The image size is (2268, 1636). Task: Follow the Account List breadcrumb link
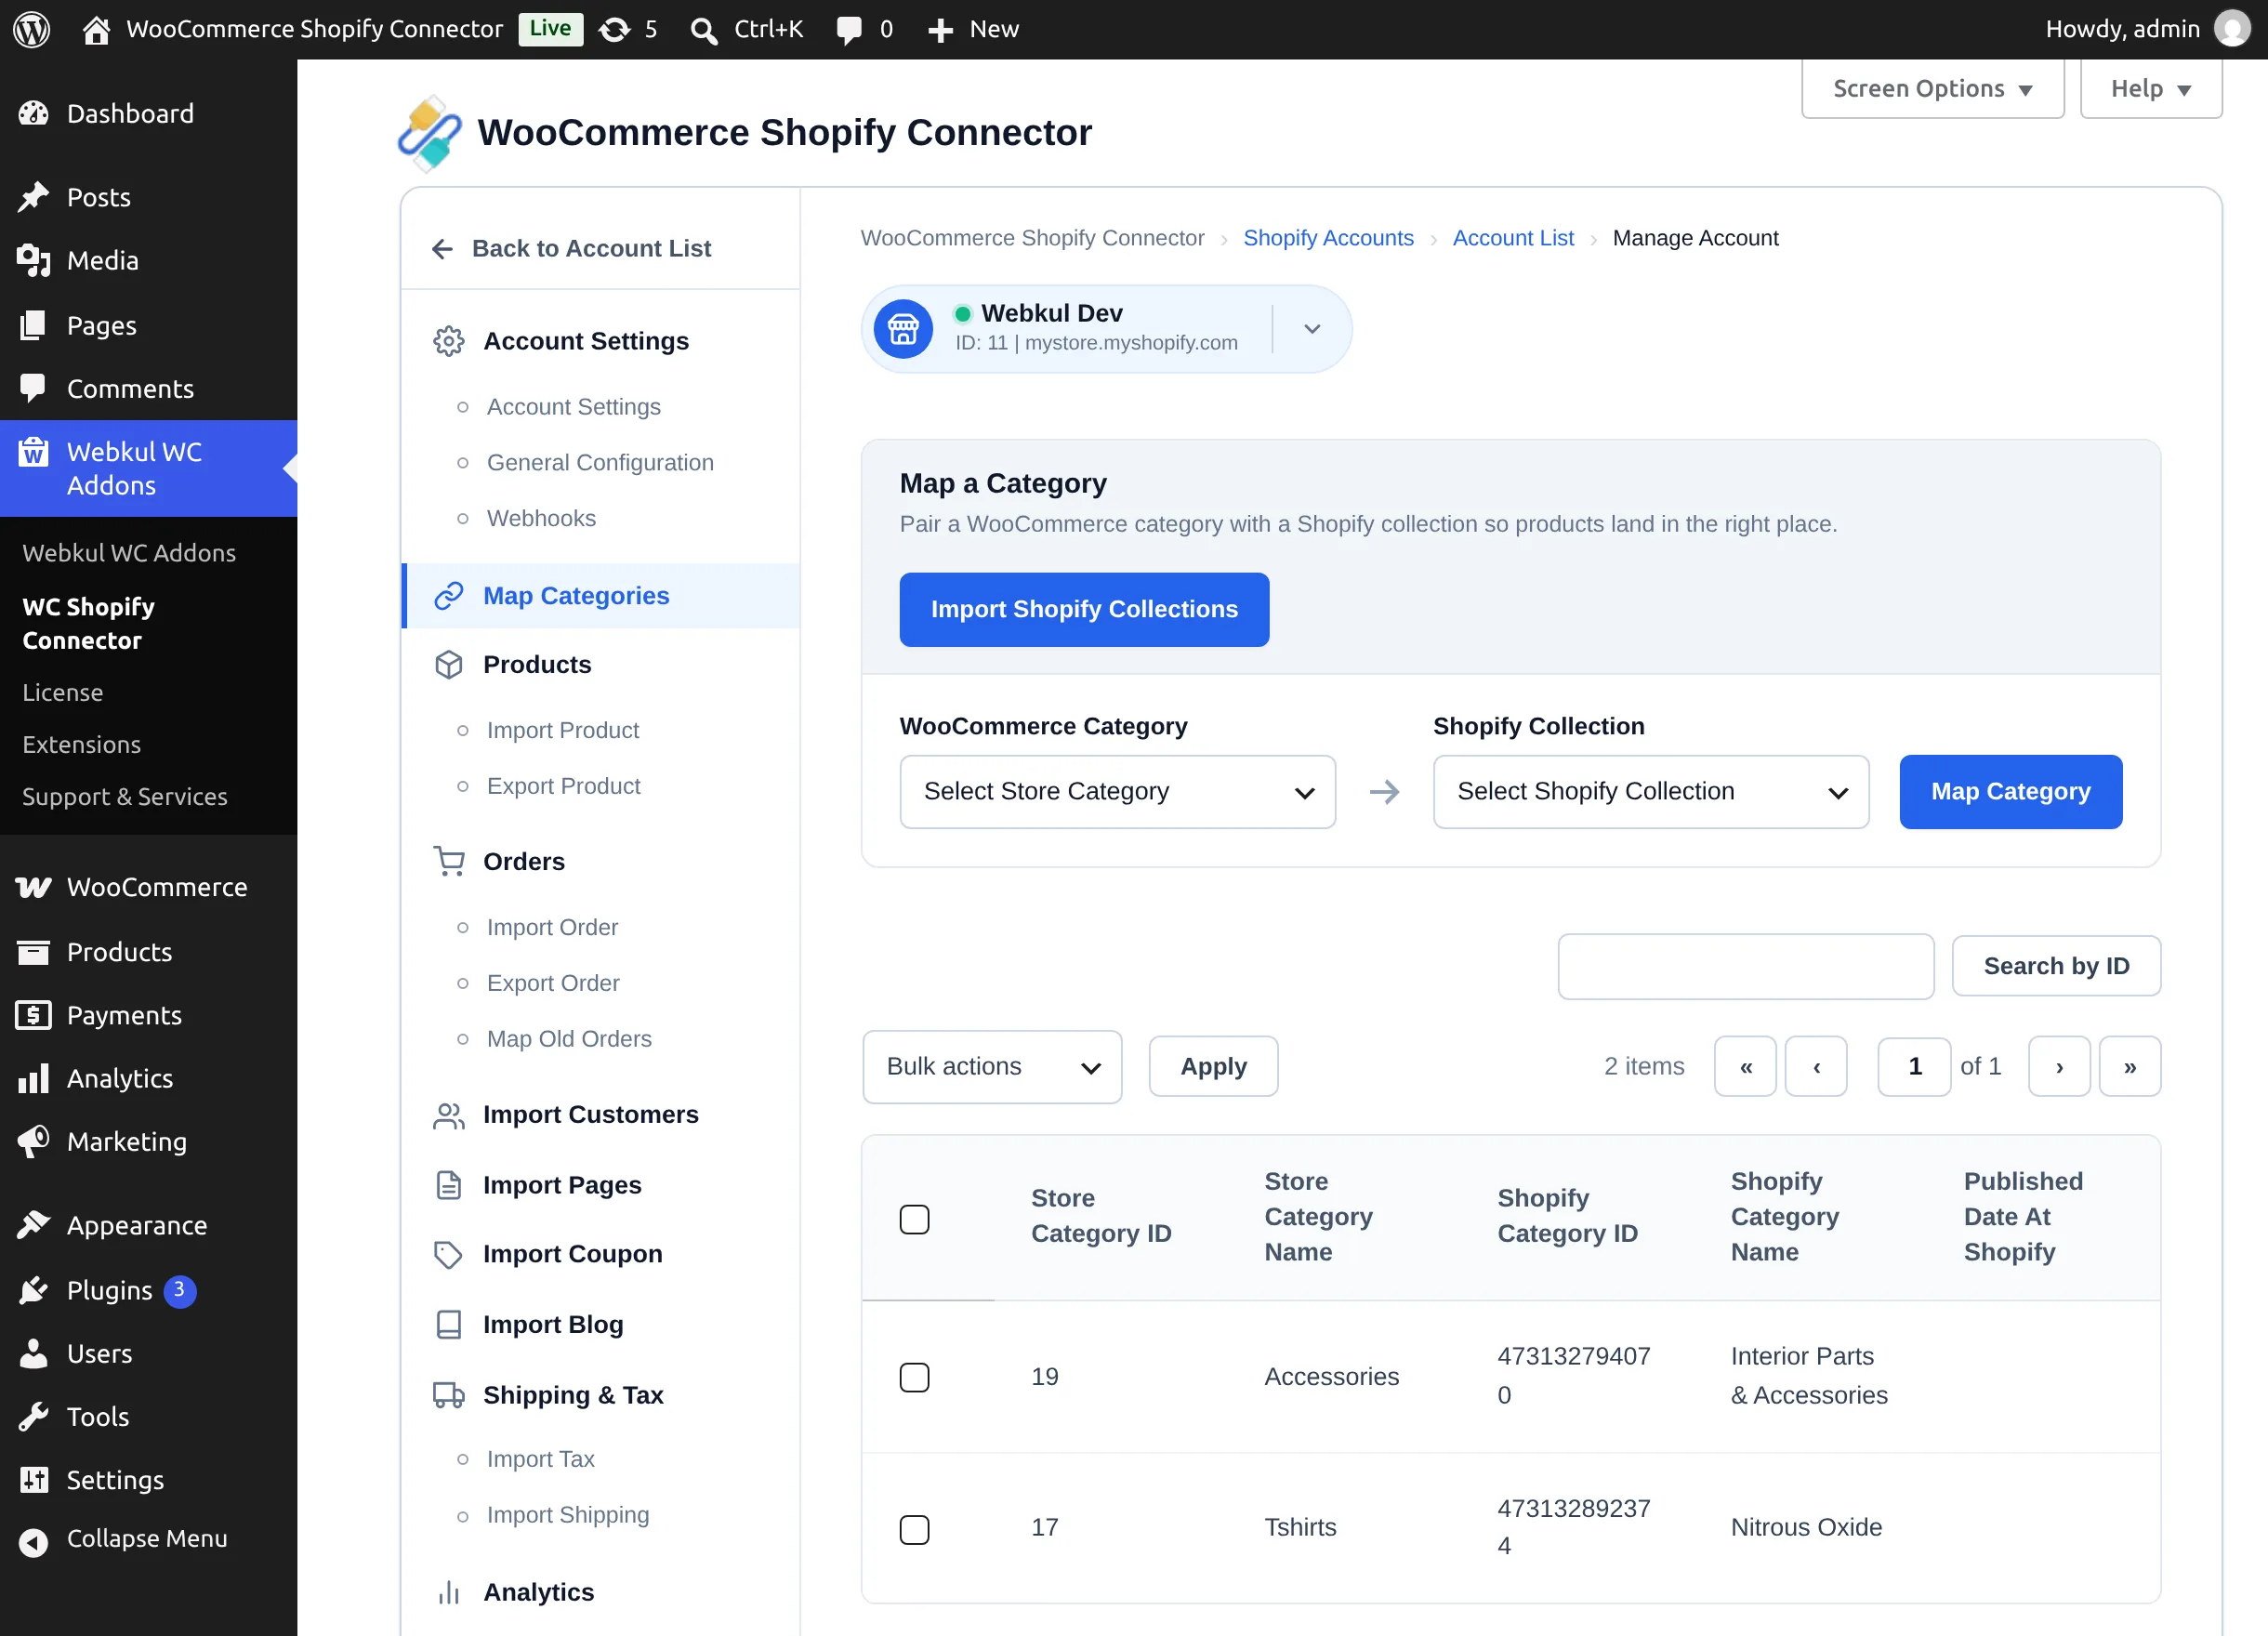(1513, 238)
